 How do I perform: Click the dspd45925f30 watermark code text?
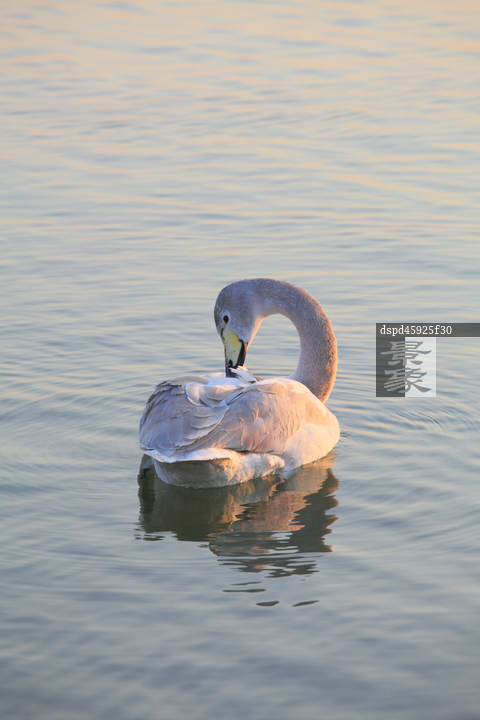tap(416, 330)
